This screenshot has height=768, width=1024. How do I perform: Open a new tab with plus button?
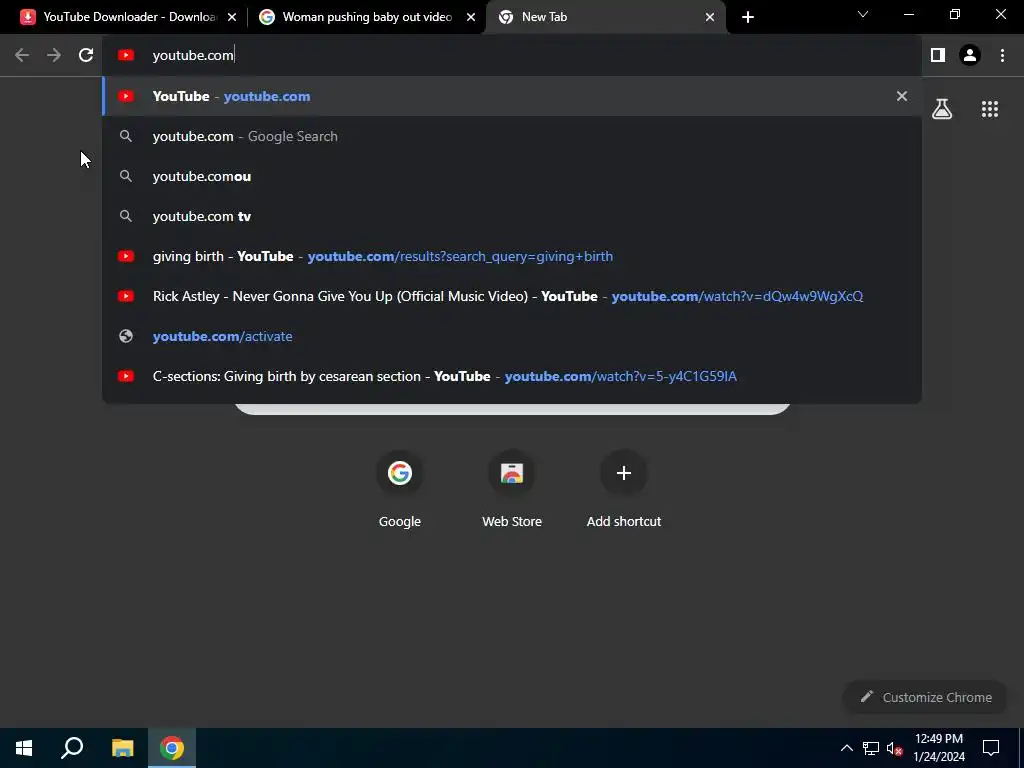click(x=748, y=17)
